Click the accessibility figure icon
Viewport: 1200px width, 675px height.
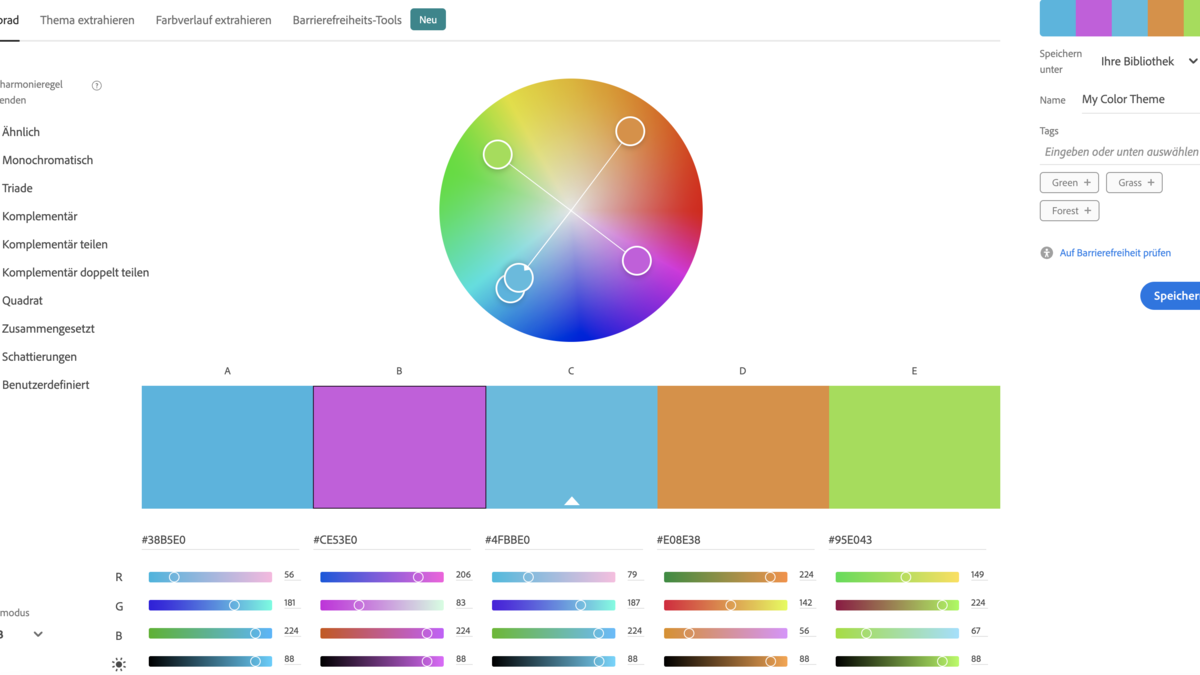(x=1046, y=253)
